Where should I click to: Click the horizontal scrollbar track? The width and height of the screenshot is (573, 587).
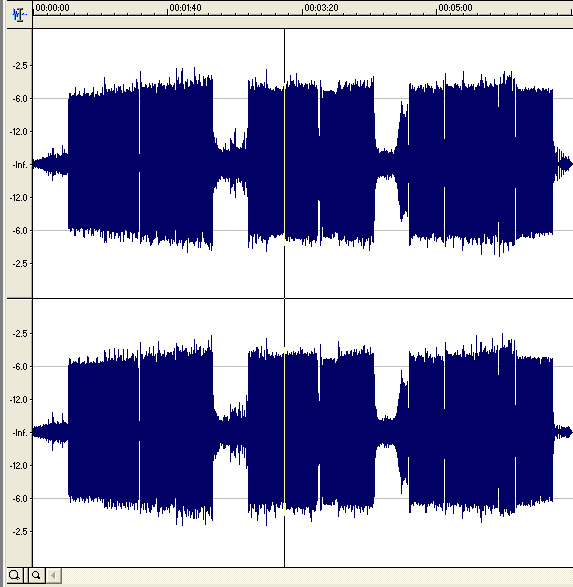point(317,575)
